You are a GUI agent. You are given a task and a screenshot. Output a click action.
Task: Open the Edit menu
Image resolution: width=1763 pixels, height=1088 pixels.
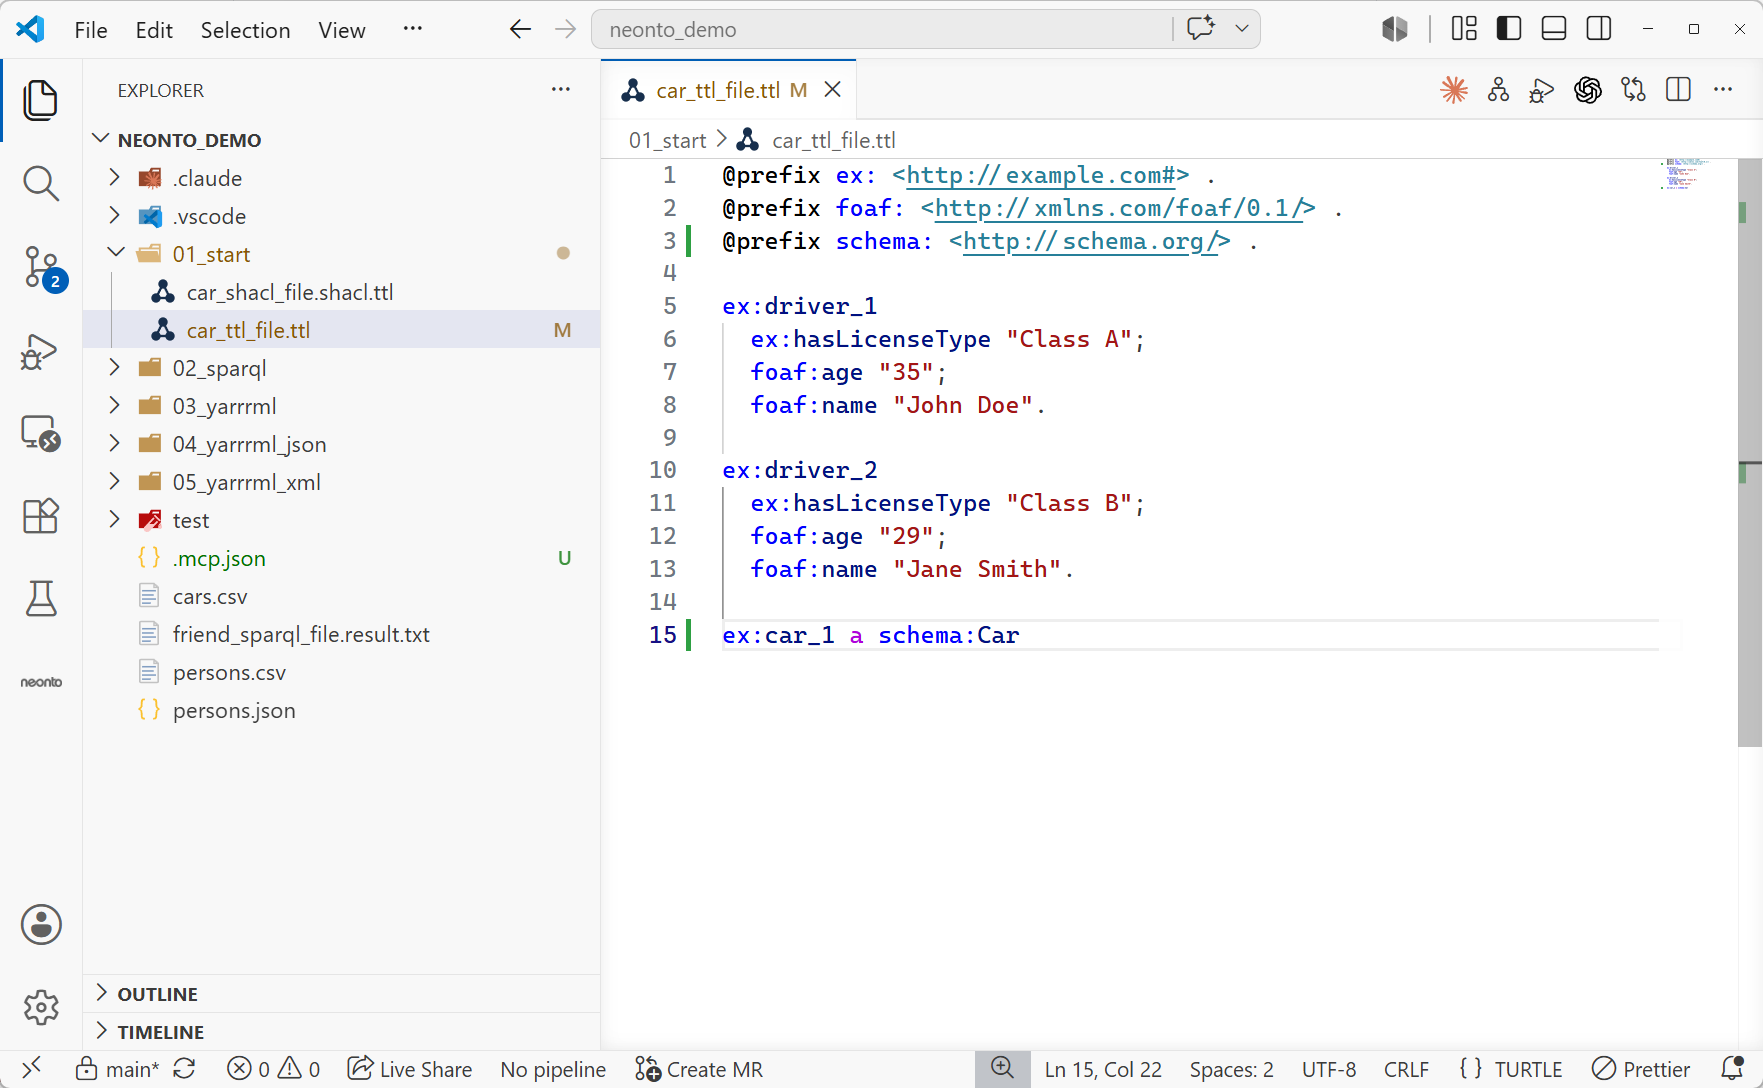click(x=154, y=30)
